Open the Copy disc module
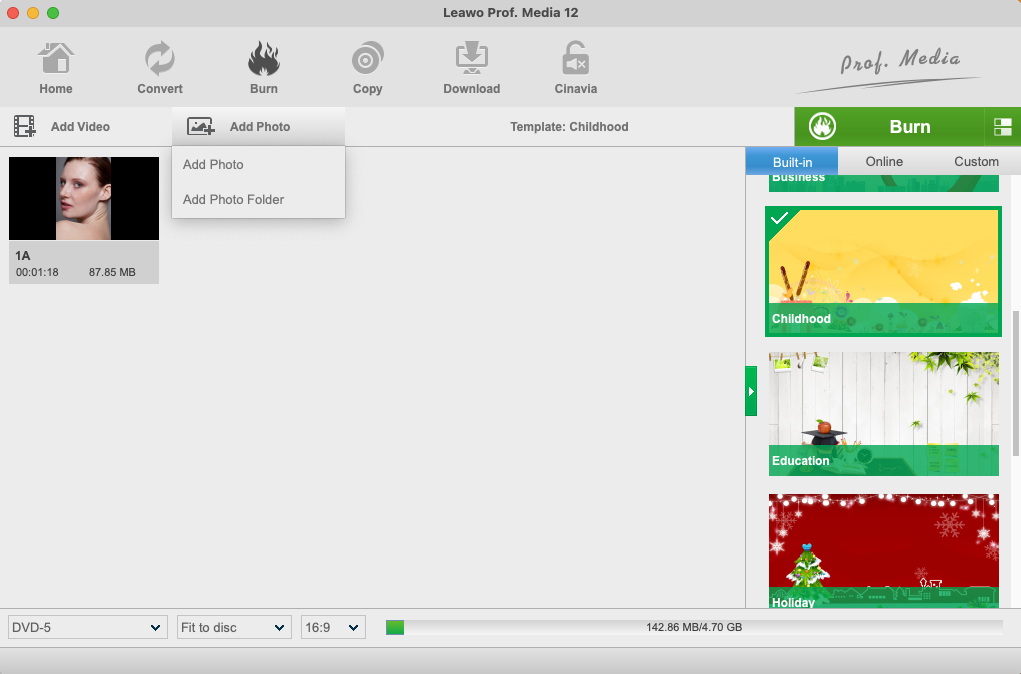Screen dimensions: 1021x674 367,68
